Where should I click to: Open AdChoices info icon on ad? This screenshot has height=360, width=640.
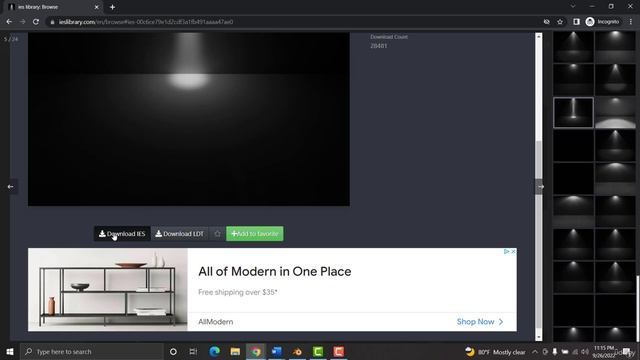(506, 251)
